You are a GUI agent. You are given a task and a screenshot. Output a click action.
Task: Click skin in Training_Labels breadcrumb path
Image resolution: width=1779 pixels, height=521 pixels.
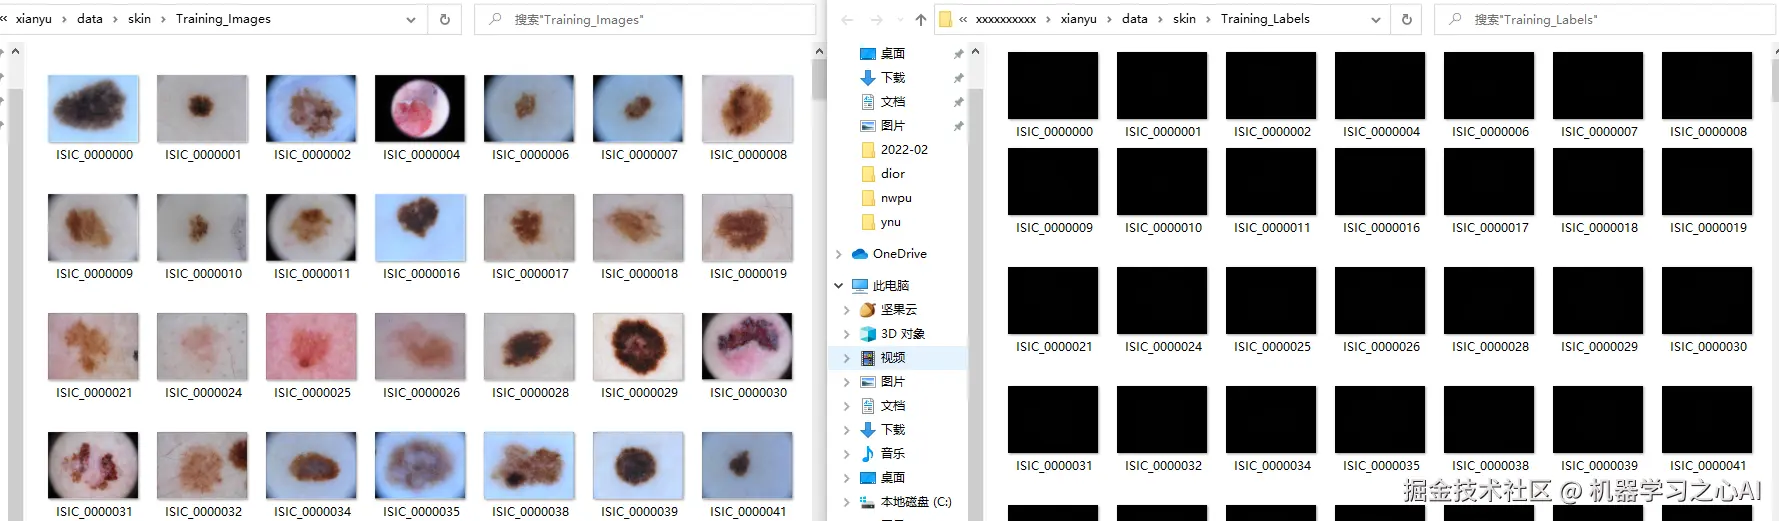[1184, 19]
